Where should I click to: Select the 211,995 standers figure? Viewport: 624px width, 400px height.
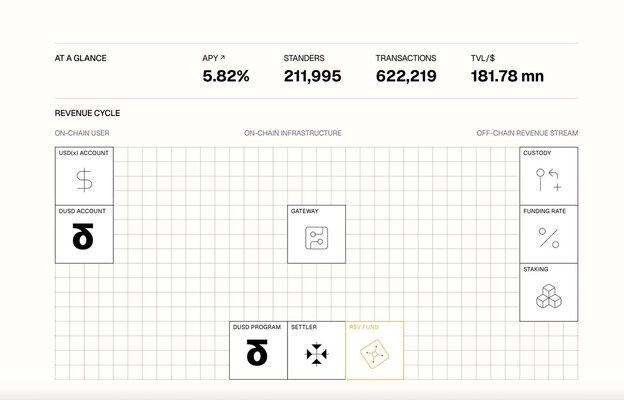312,76
